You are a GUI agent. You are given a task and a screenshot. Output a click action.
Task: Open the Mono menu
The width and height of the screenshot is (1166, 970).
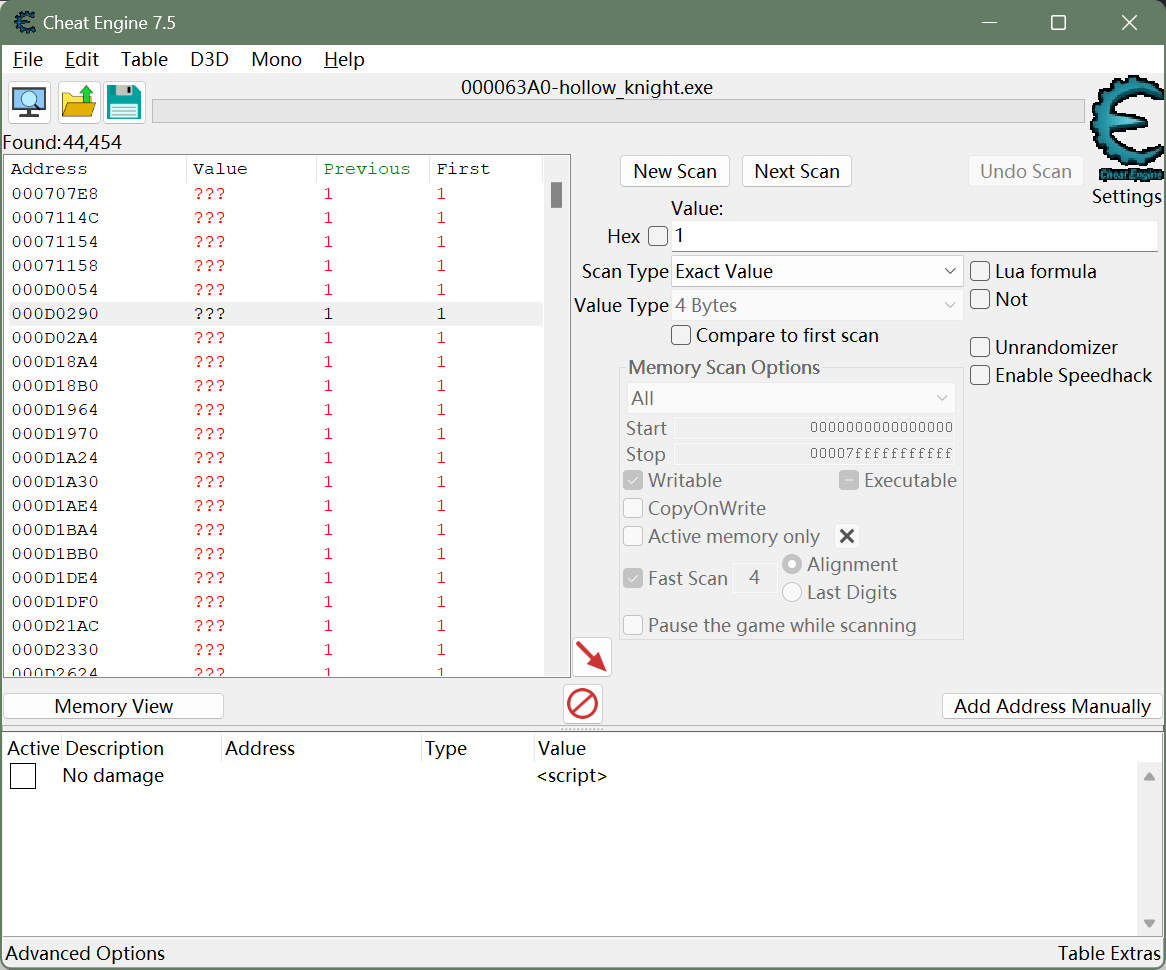(276, 59)
